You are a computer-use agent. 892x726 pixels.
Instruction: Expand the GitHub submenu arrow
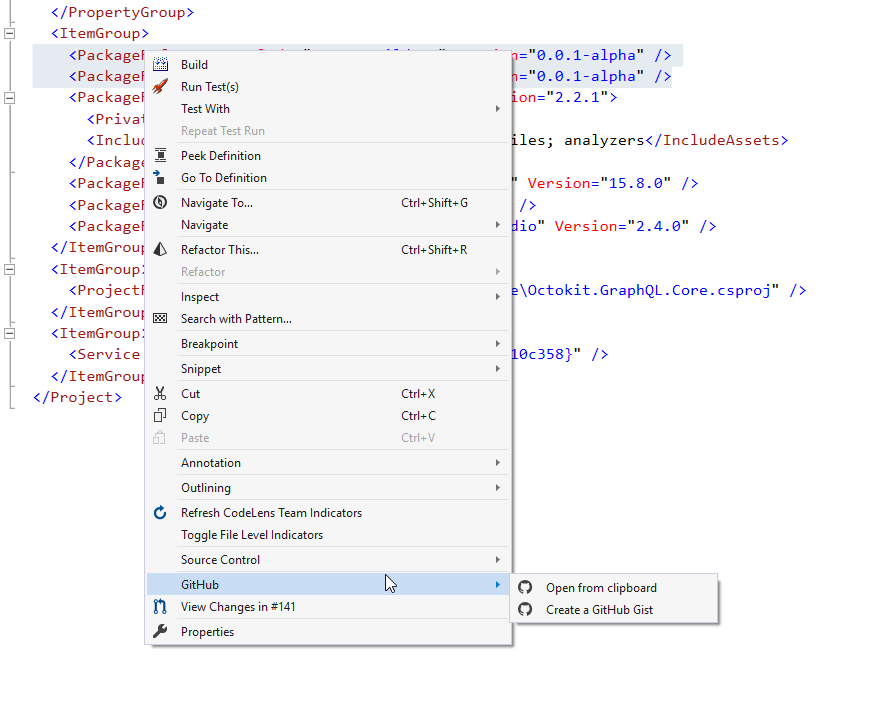pos(498,584)
